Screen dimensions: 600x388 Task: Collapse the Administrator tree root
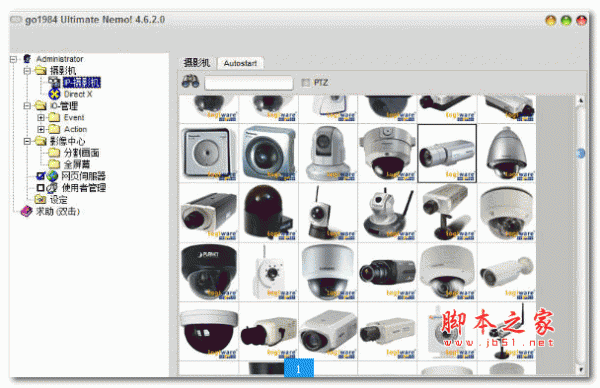[x=13, y=59]
